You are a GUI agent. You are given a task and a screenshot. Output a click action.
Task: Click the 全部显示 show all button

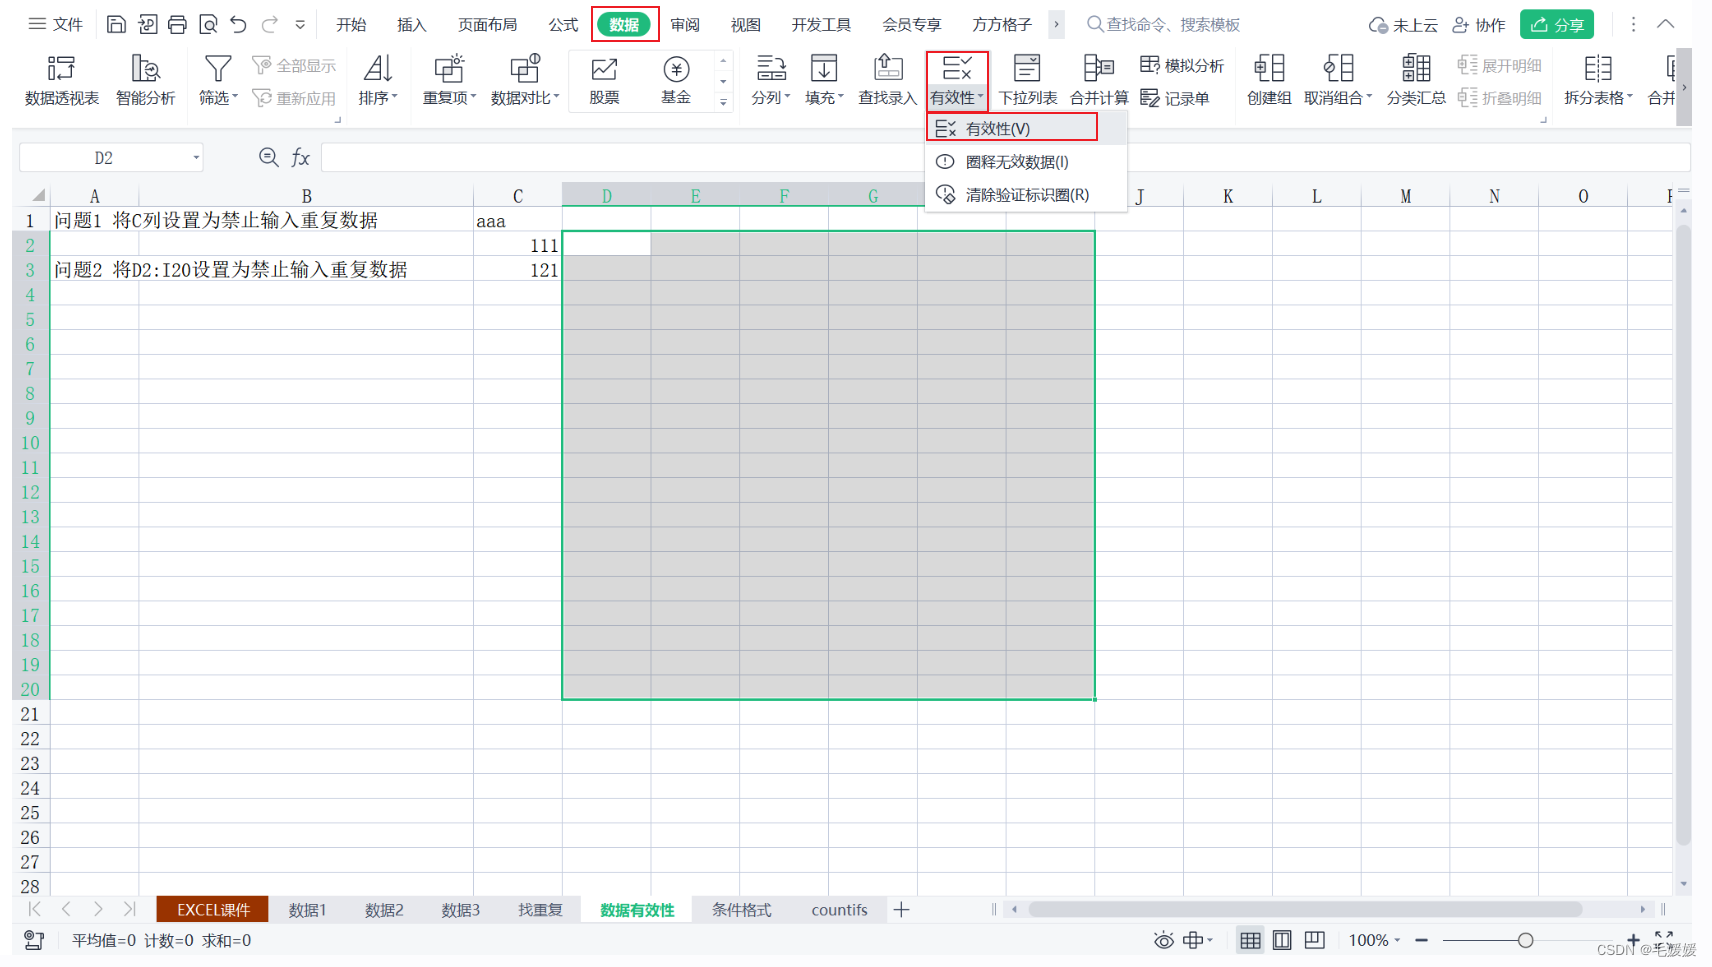pyautogui.click(x=294, y=65)
